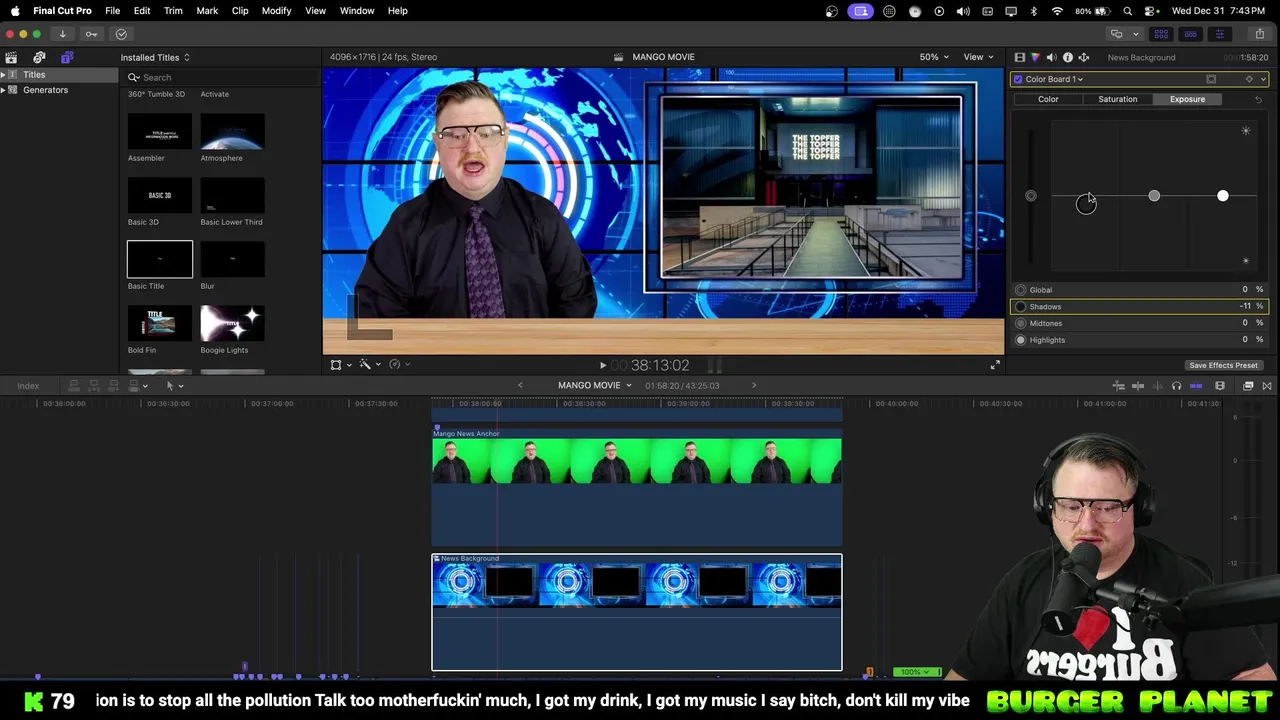Connect clip to primary storyline icon

click(73, 385)
